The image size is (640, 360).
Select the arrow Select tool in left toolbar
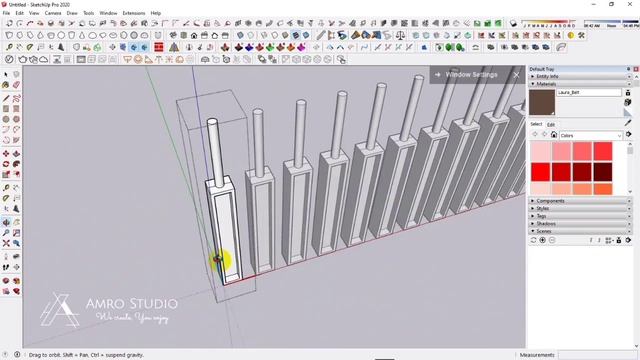6,74
